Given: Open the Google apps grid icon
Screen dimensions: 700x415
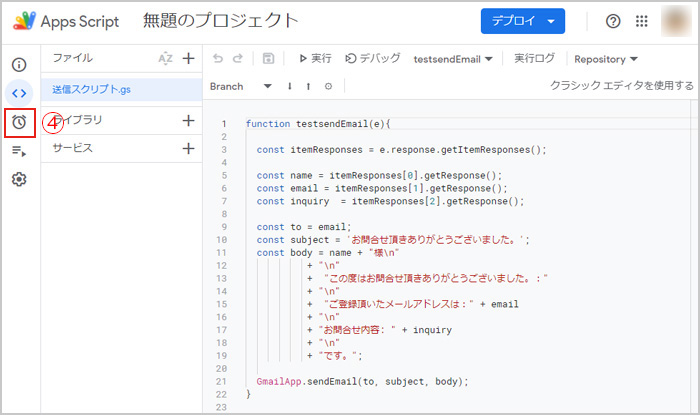Looking at the screenshot, I should [642, 21].
